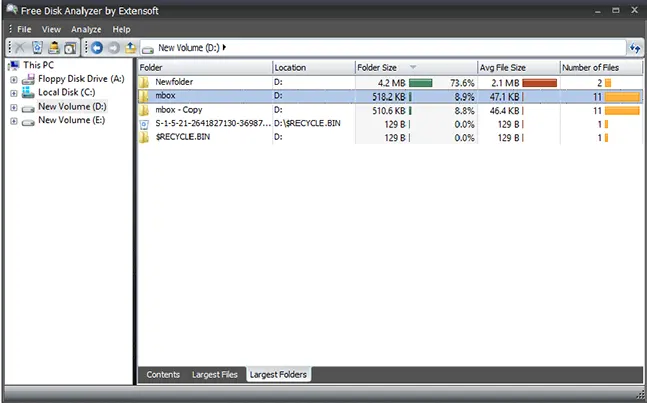Image resolution: width=647 pixels, height=403 pixels.
Task: Select the S-1-5-21-2641827130 entry
Action: [x=213, y=123]
